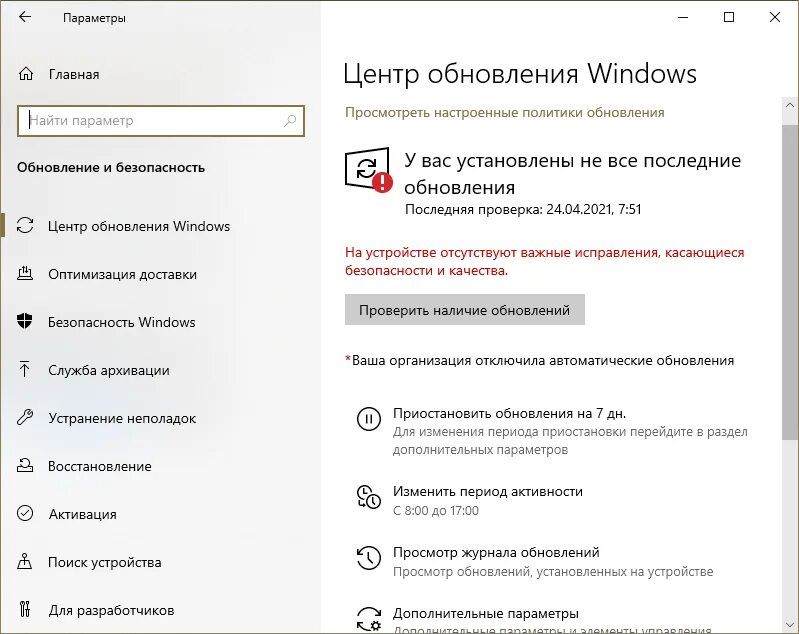Focus the Найти параметр search field
799x634 pixels.
point(161,121)
